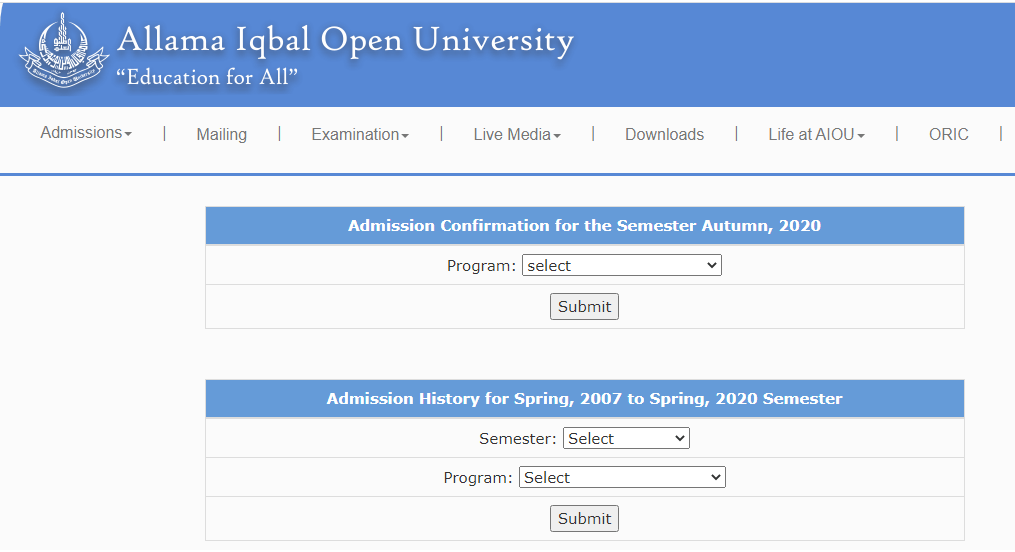Click Admission Confirmation Autumn 2020 heading
This screenshot has height=552, width=1015.
pos(585,226)
